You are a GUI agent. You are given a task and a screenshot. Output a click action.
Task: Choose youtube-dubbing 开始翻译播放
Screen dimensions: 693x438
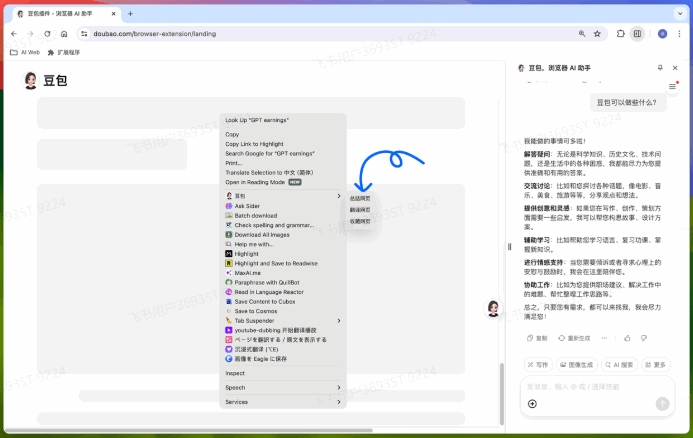point(283,330)
